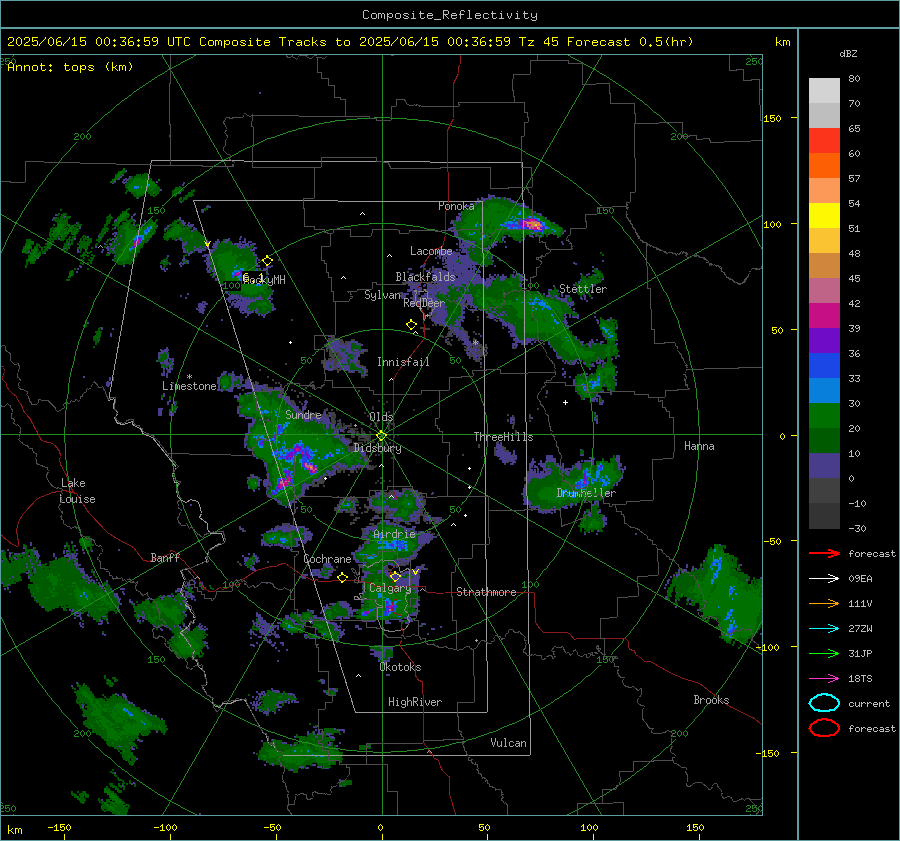Click the Limestone label
Image resolution: width=900 pixels, height=841 pixels.
point(189,386)
